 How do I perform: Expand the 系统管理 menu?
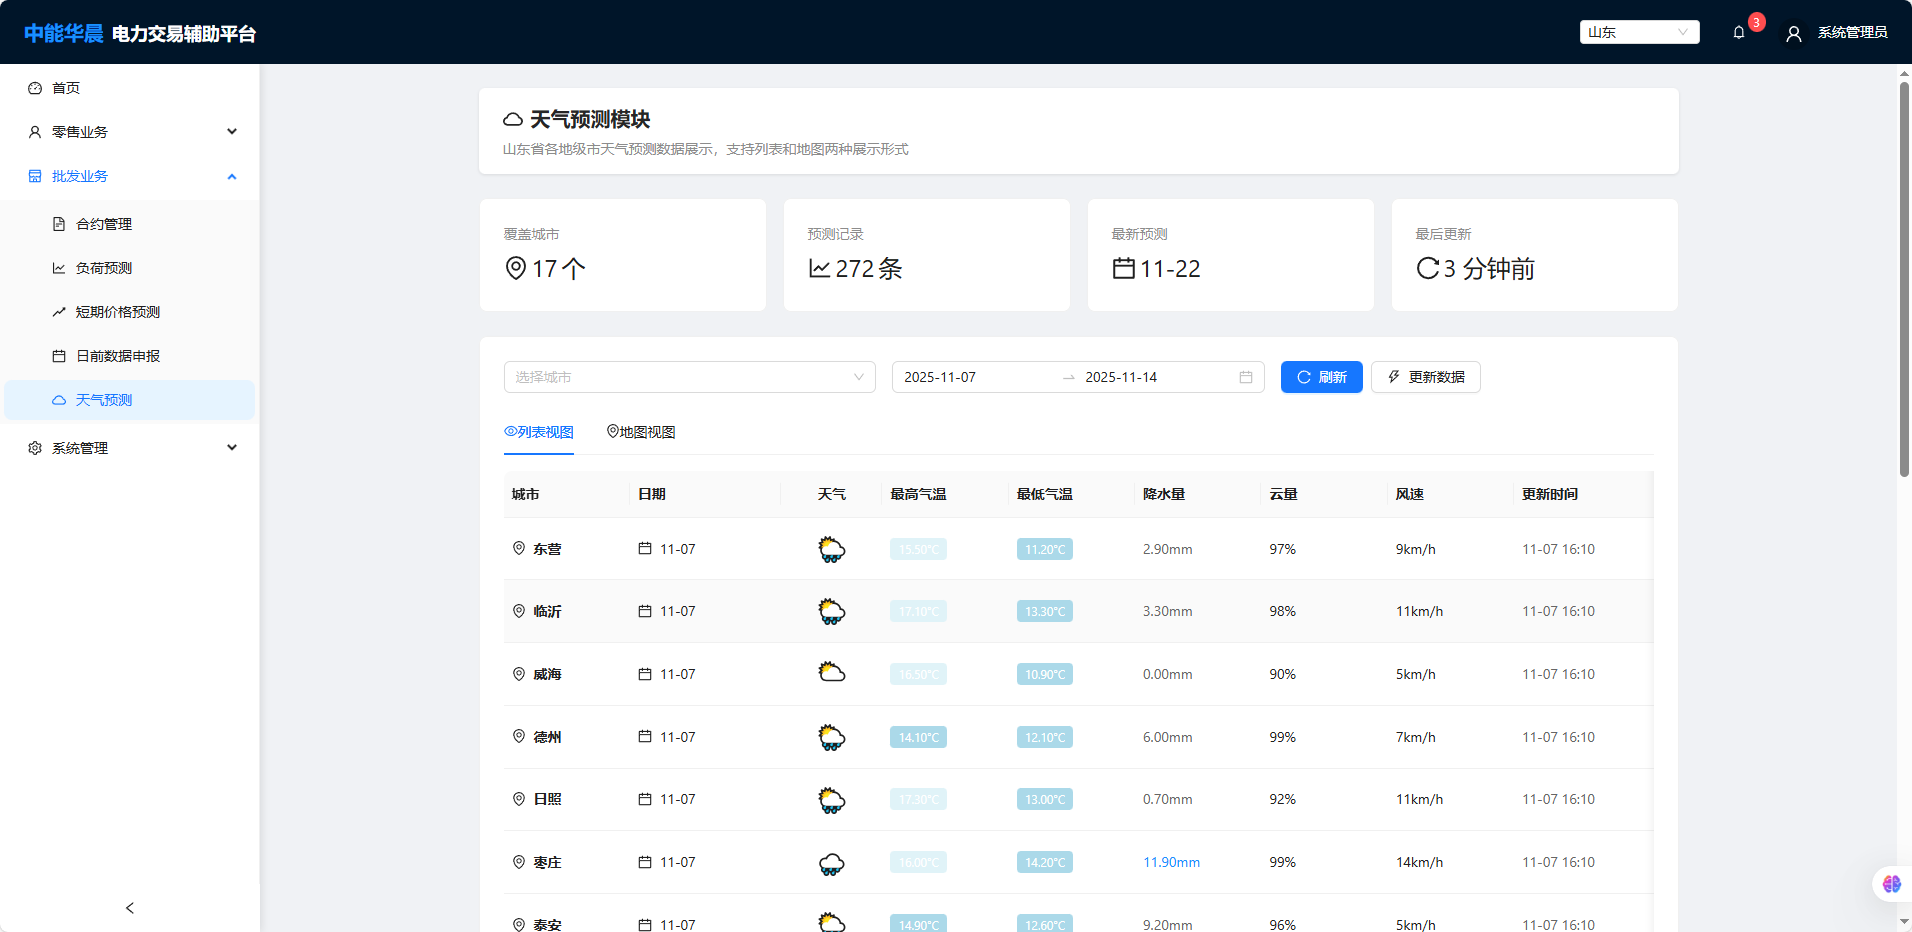coord(232,447)
